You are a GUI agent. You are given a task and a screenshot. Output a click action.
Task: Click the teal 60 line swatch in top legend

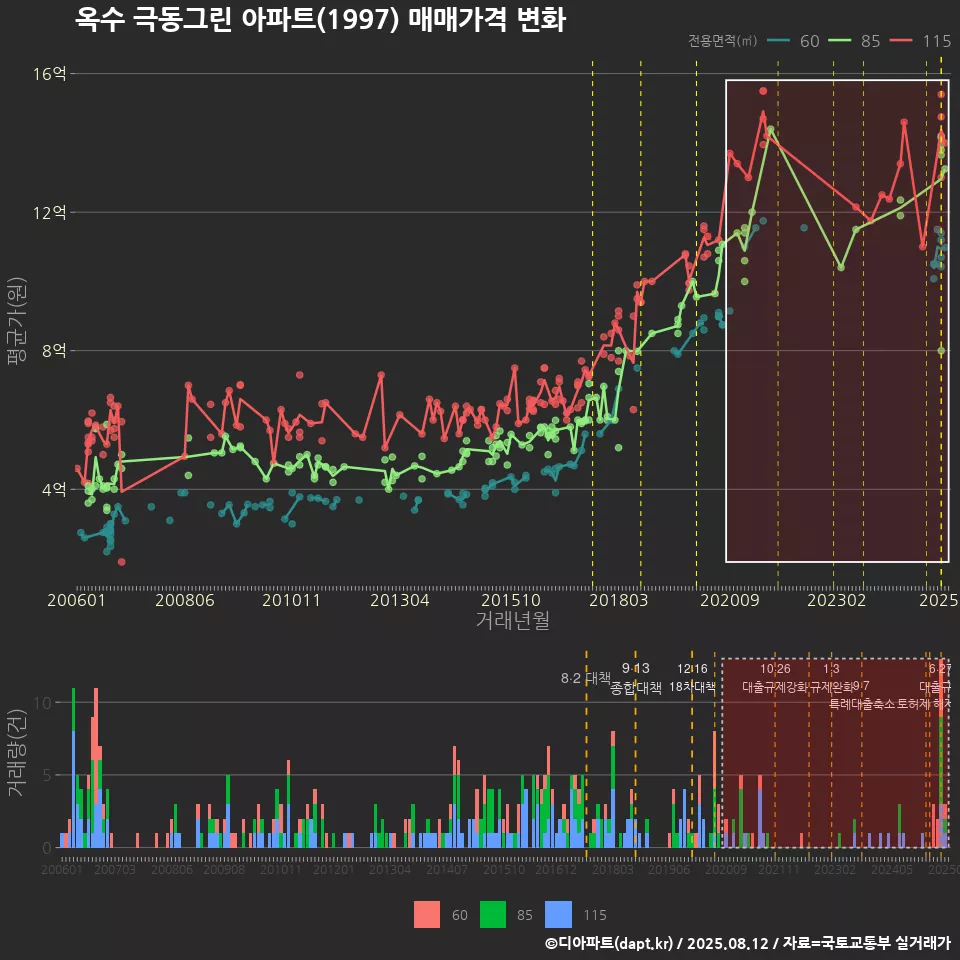pos(778,41)
